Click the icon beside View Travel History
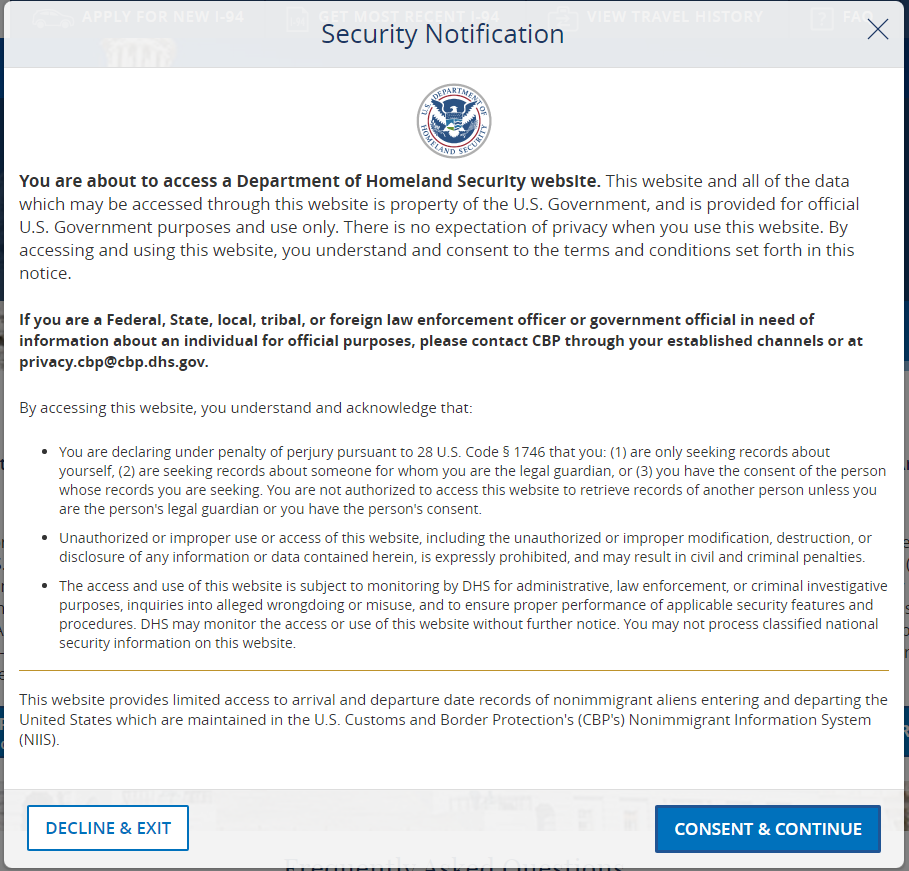Image resolution: width=909 pixels, height=871 pixels. (563, 17)
